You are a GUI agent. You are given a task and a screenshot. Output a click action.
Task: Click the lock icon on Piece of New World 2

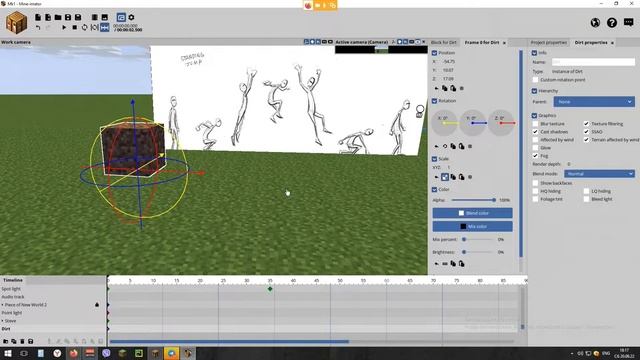pos(97,305)
